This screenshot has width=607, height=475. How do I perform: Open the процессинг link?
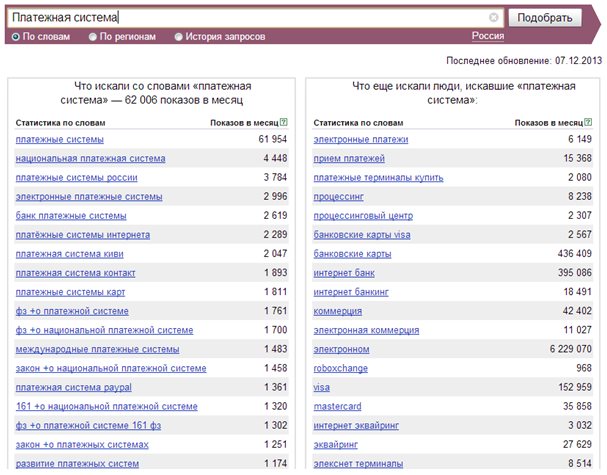pos(338,197)
